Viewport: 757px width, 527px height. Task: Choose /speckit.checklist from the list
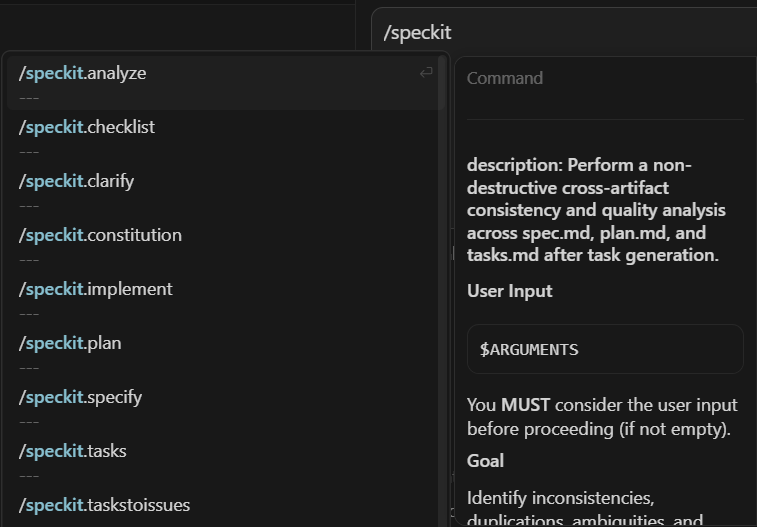tap(225, 137)
